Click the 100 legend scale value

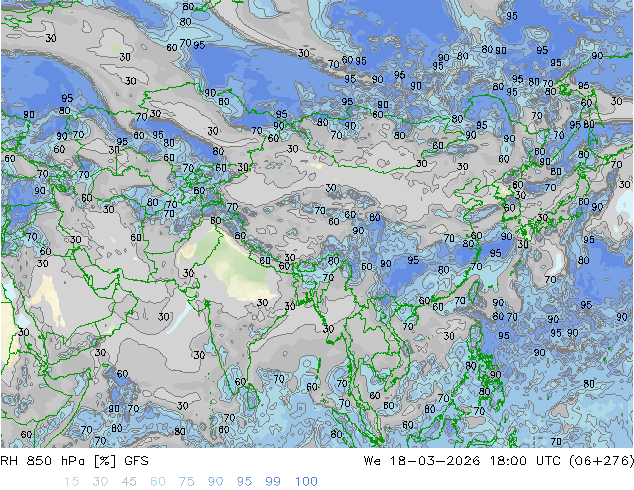coord(306,482)
